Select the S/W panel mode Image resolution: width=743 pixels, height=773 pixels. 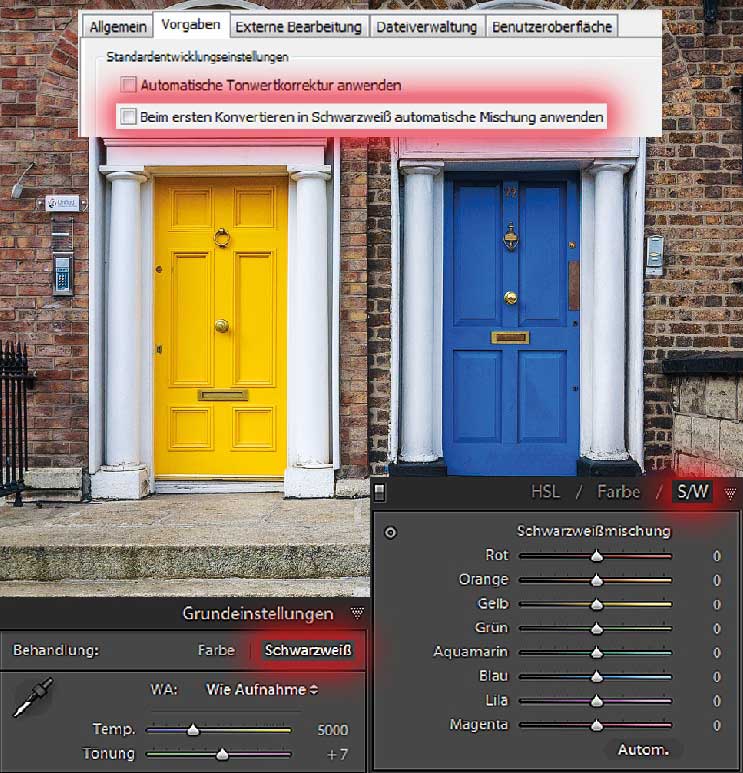pyautogui.click(x=693, y=492)
